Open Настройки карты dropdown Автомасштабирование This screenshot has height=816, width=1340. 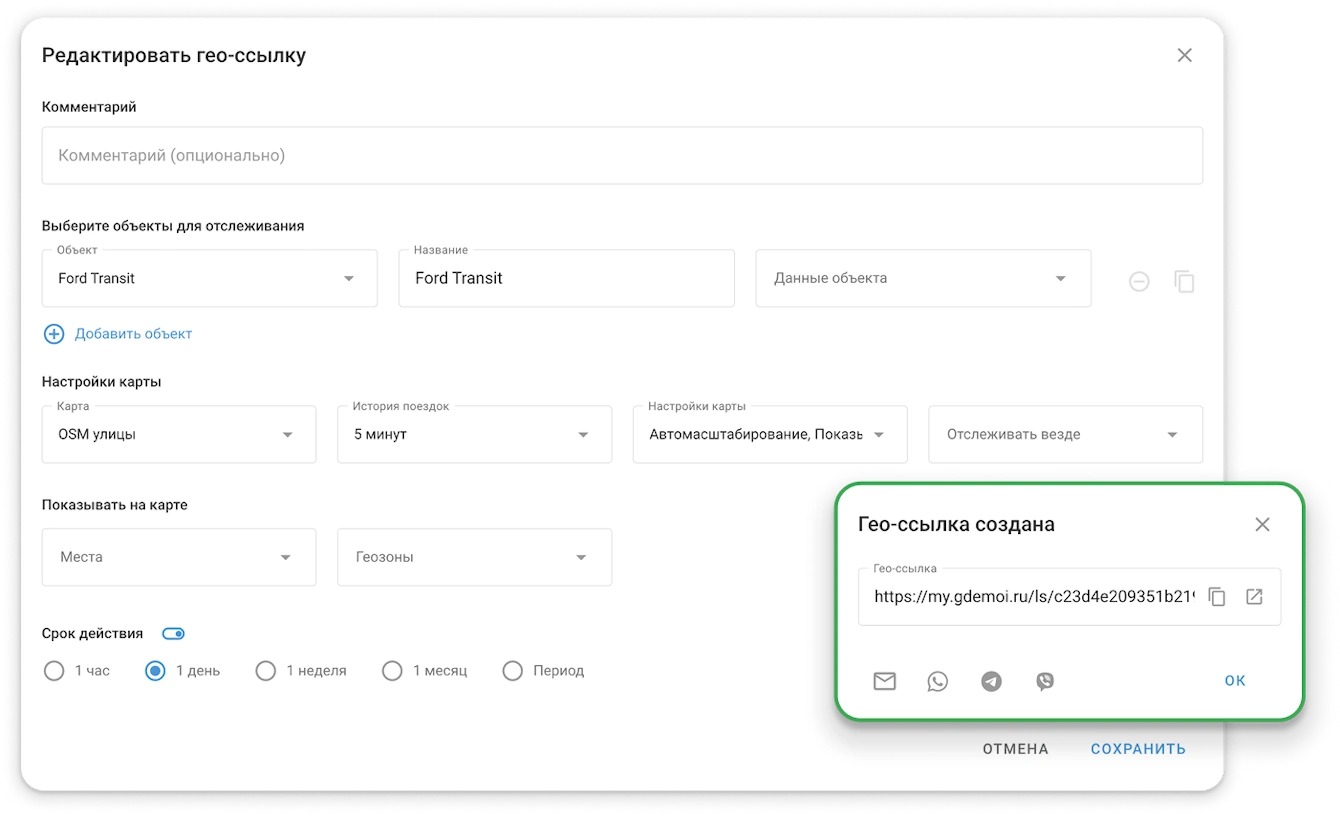click(770, 434)
